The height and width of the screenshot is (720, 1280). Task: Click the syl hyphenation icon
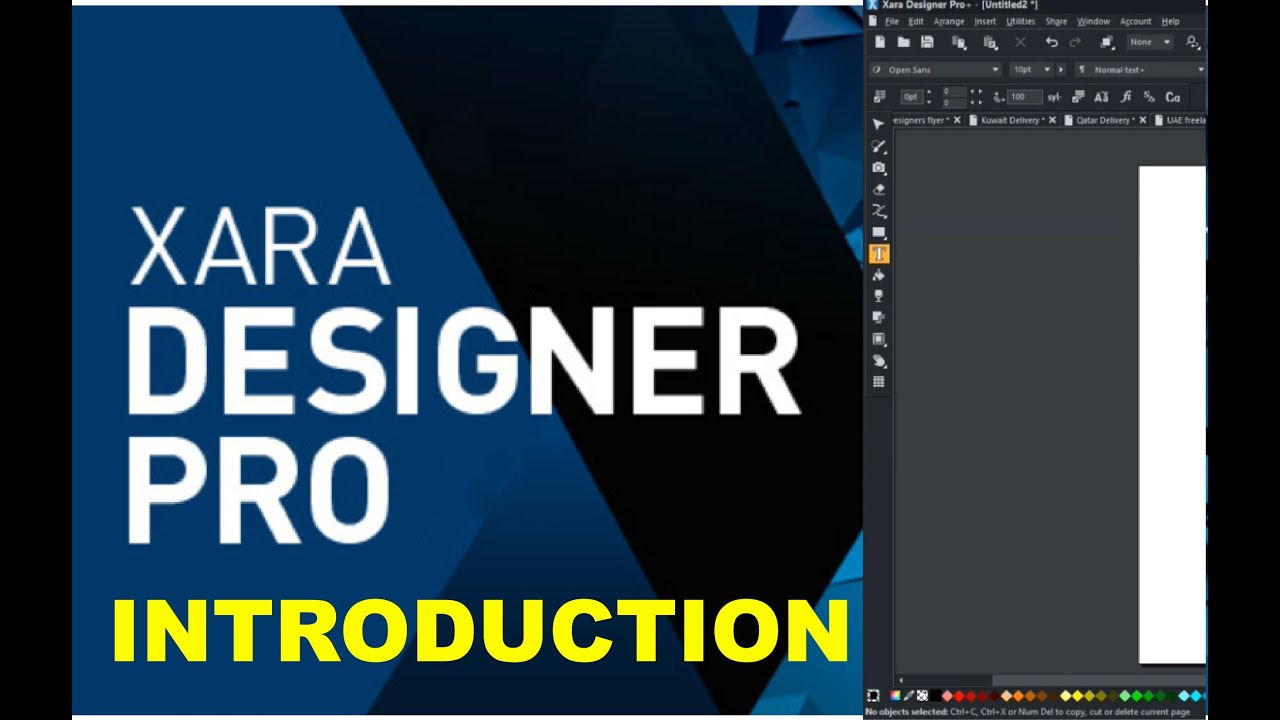[x=1053, y=97]
